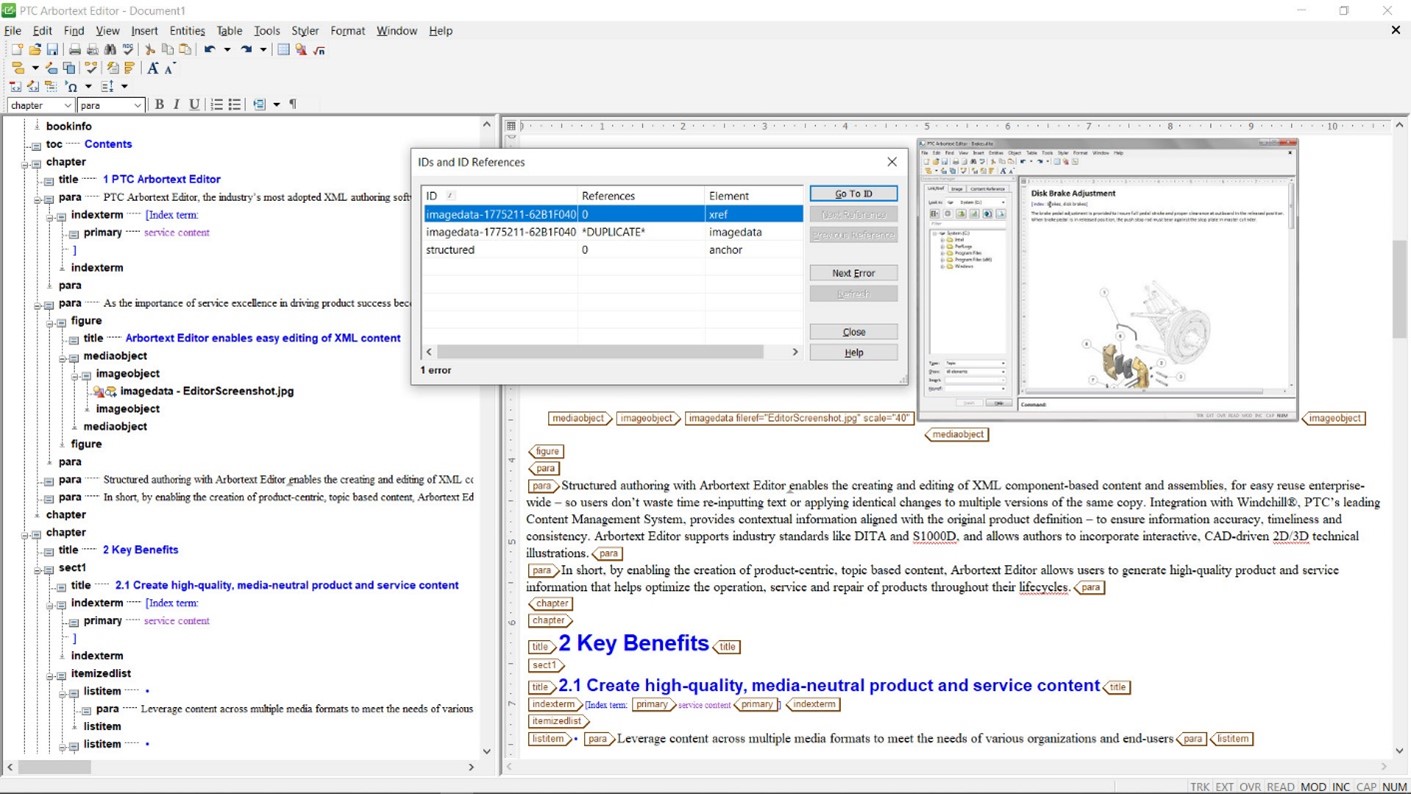Viewport: 1411px width, 794px height.
Task: Cut selection with the scissors icon
Action: coord(150,49)
